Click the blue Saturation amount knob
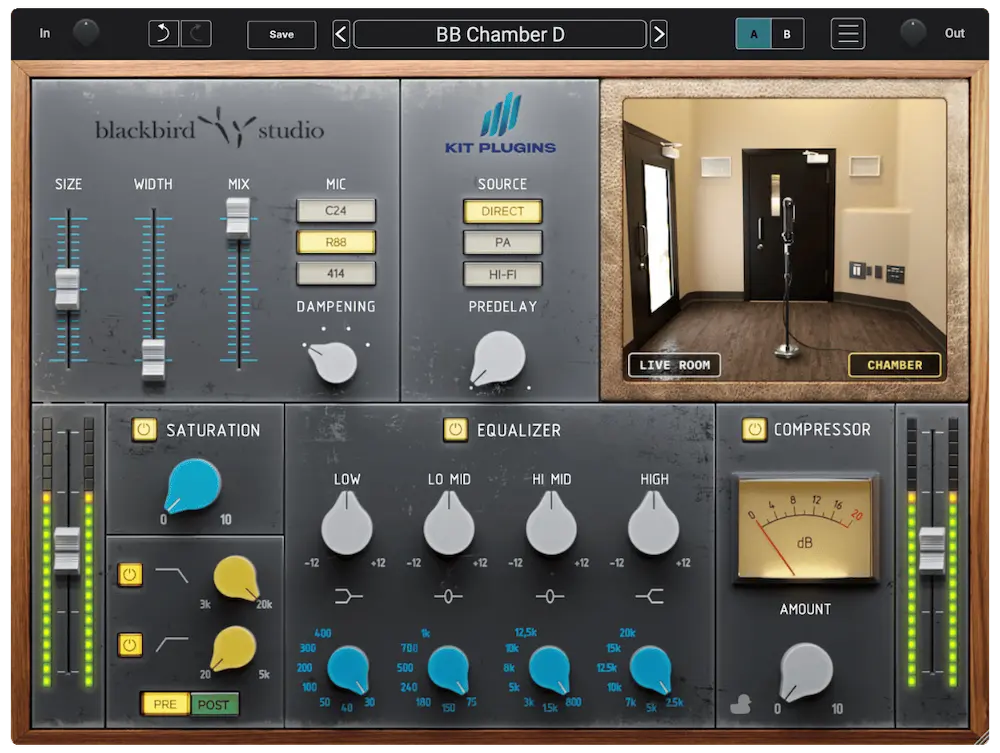Screen dimensions: 1000x753 point(193,486)
